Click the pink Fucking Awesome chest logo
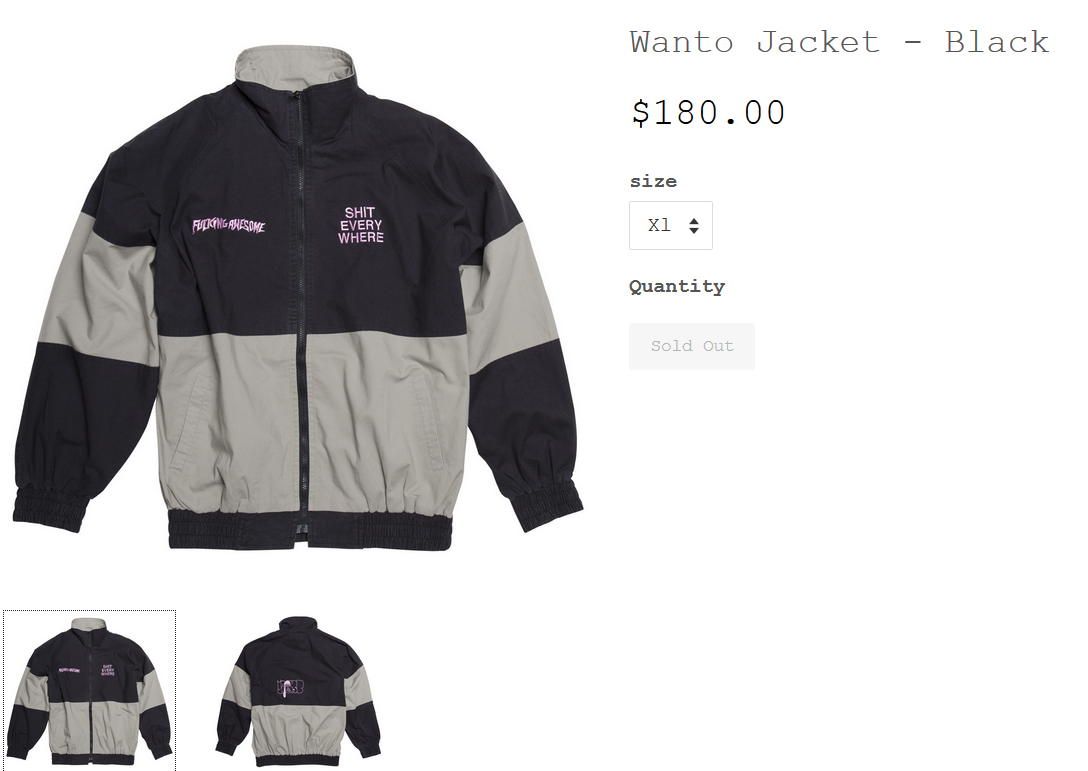This screenshot has height=771, width=1088. tap(228, 226)
